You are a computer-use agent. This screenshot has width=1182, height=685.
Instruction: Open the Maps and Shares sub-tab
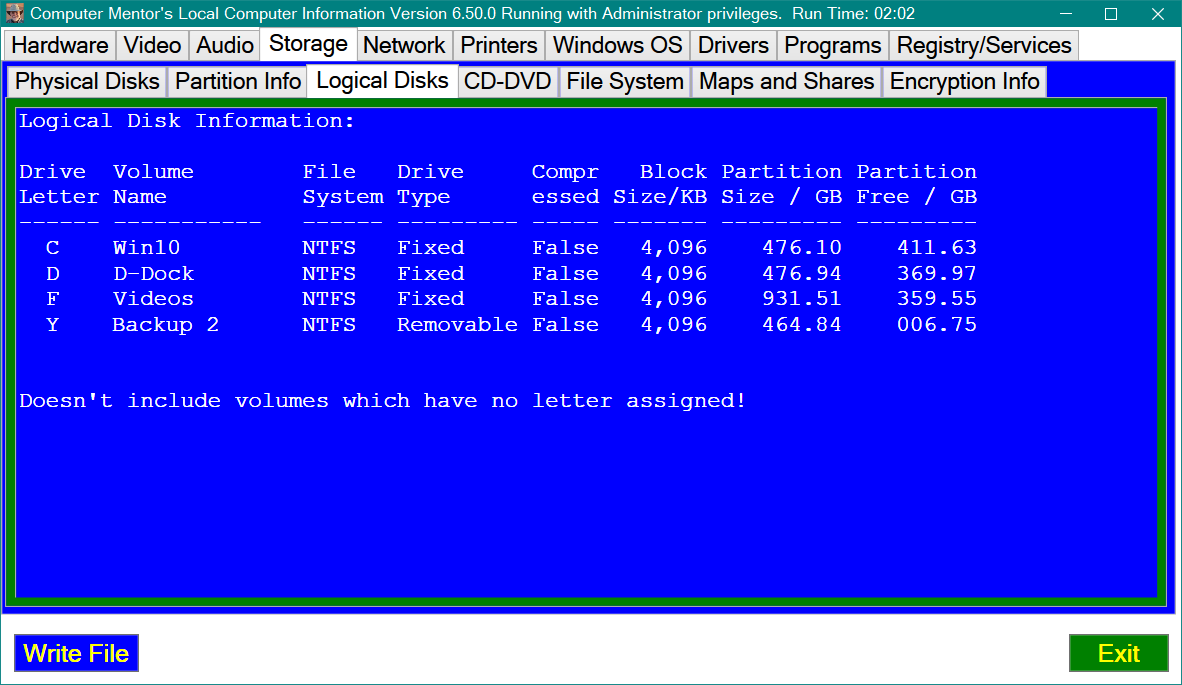787,82
